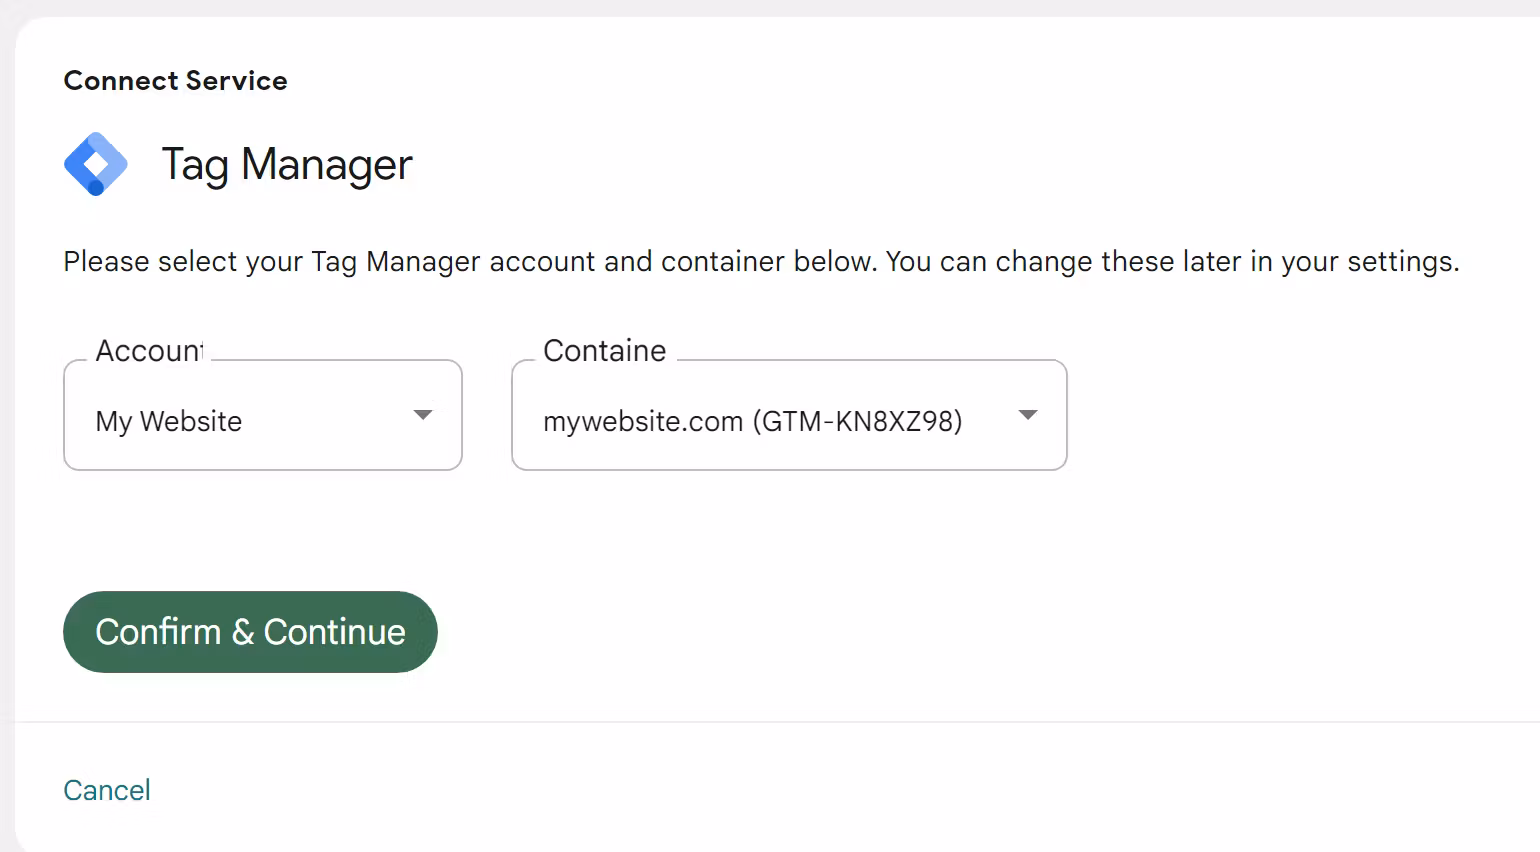Click the GTM-KN8XZ98 container entry
This screenshot has height=852, width=1540.
[751, 421]
